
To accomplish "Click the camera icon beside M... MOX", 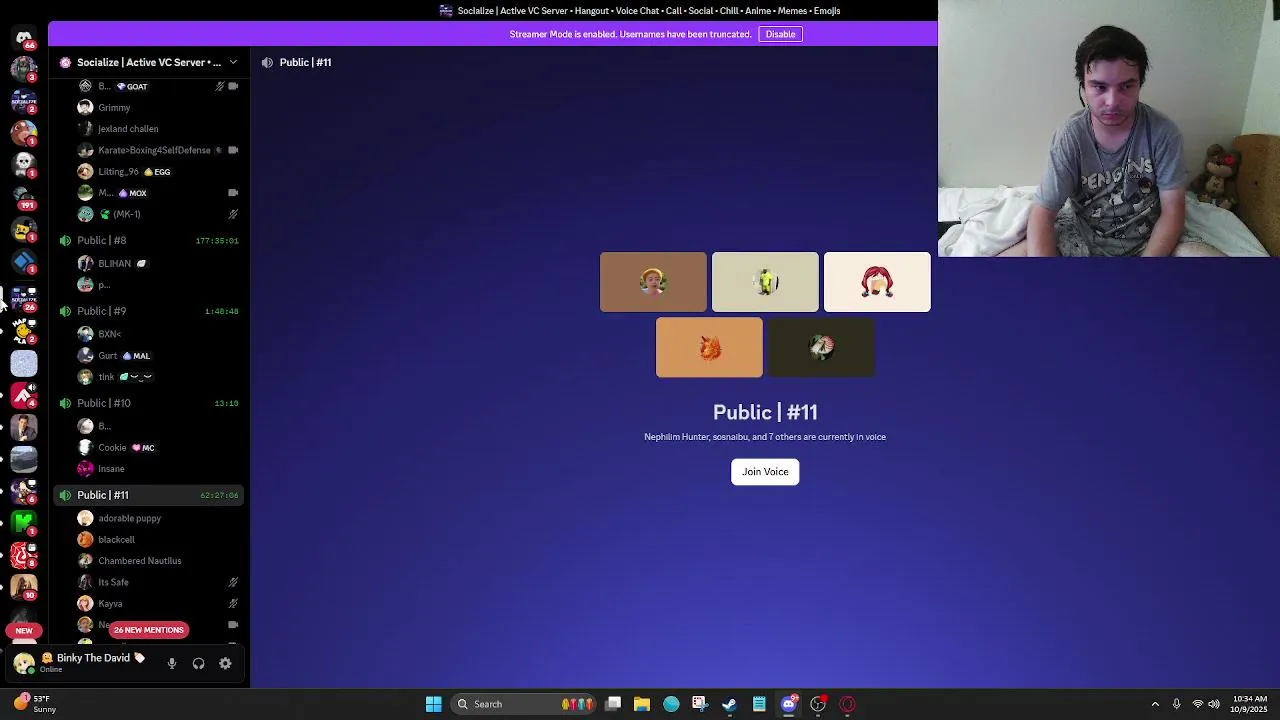I will pyautogui.click(x=233, y=193).
